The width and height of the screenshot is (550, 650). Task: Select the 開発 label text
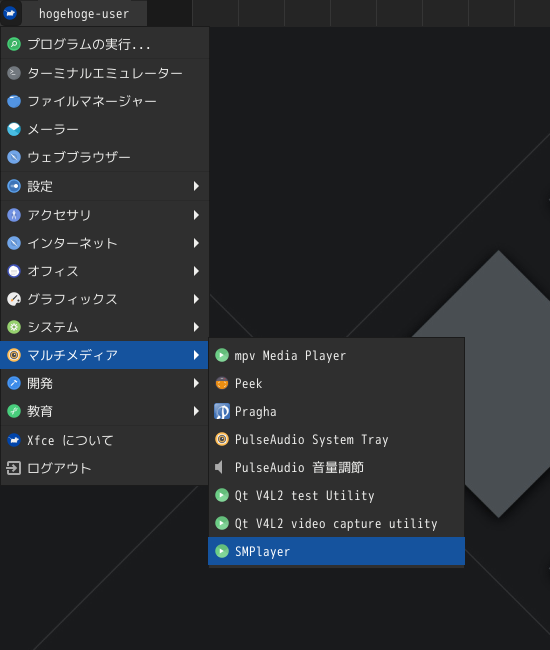[x=40, y=383]
